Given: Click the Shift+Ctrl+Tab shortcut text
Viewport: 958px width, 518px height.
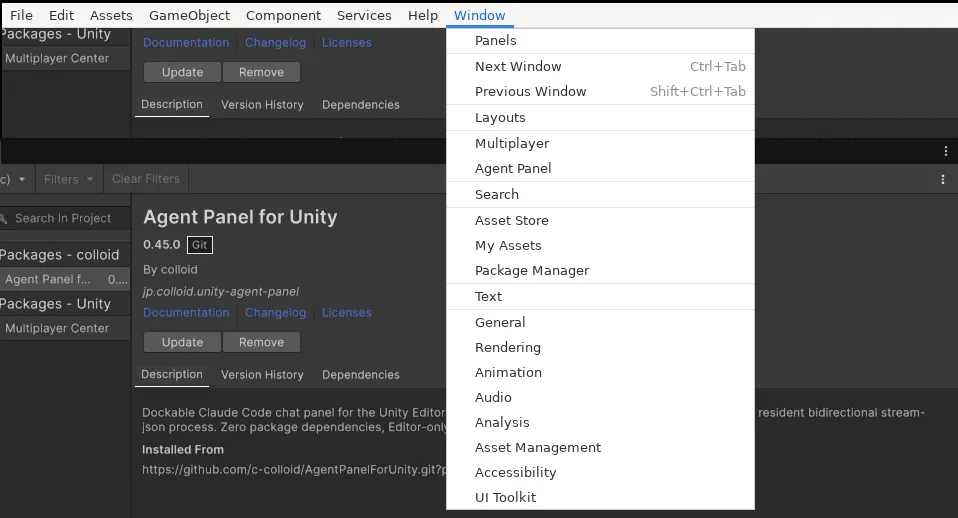Looking at the screenshot, I should (x=698, y=91).
